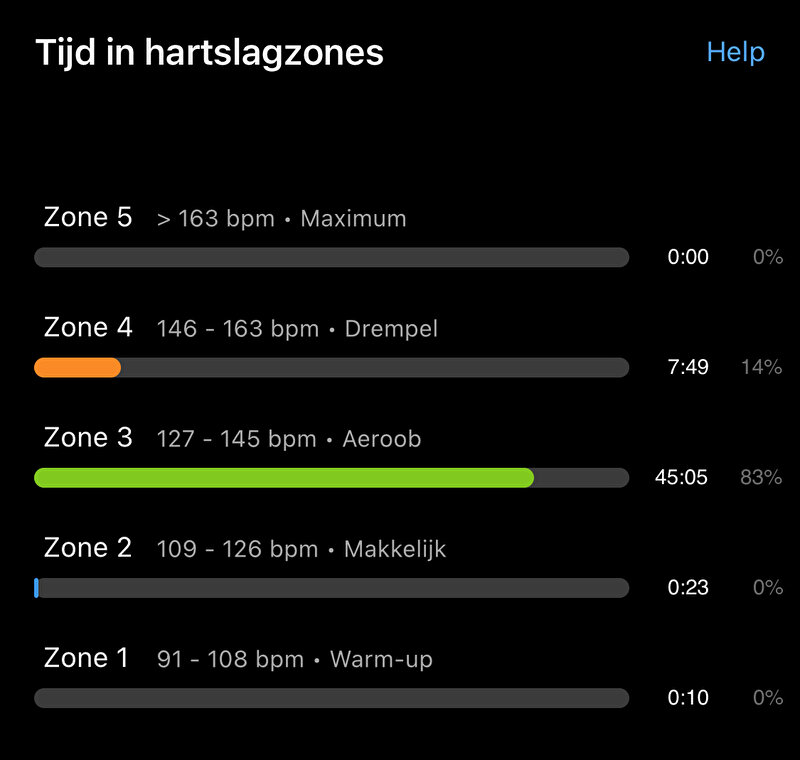Tap the 0:23 time value
The height and width of the screenshot is (760, 800).
688,588
